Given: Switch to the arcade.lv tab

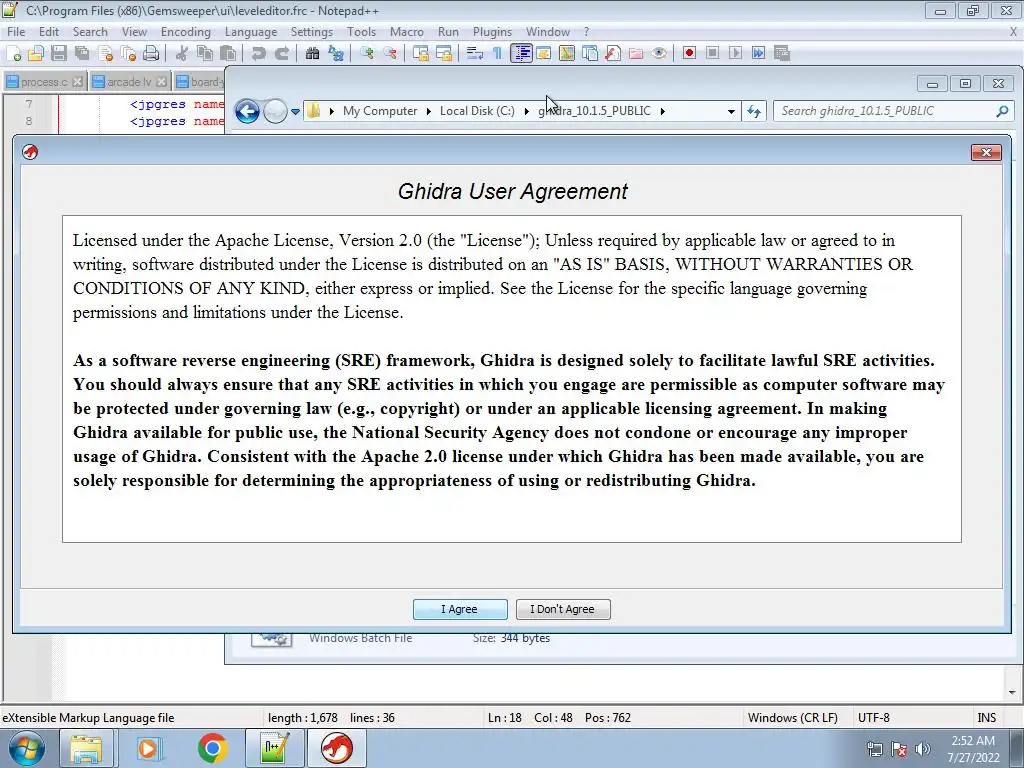Looking at the screenshot, I should point(129,82).
